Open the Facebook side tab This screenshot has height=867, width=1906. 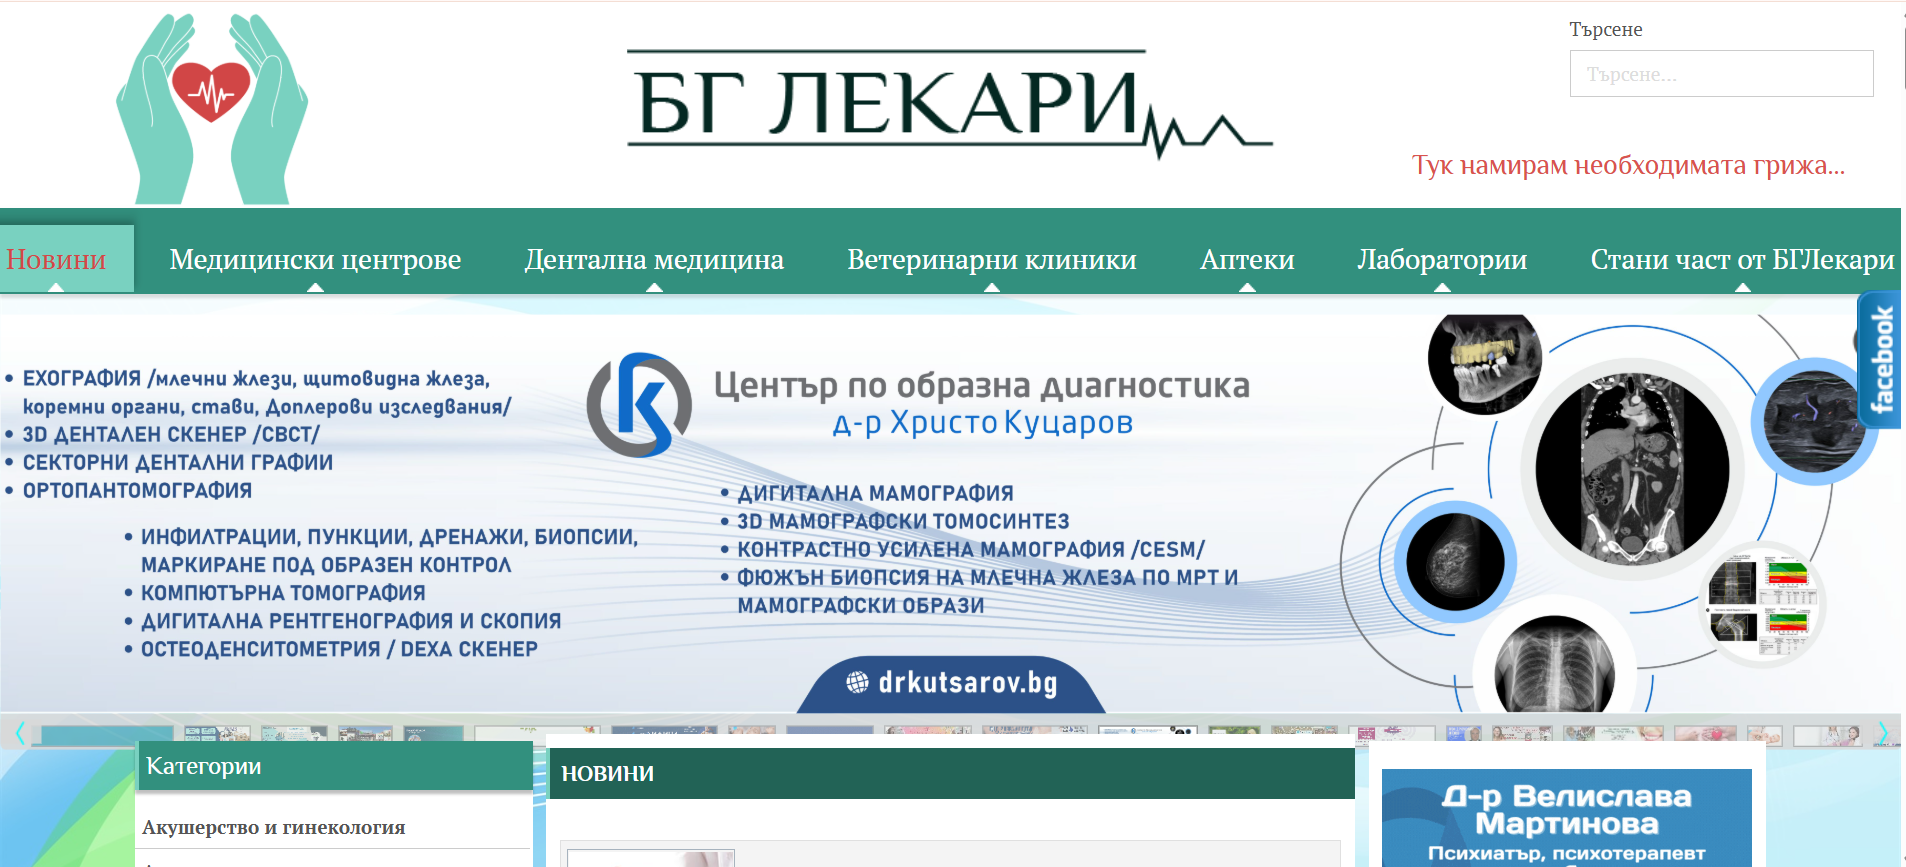[x=1880, y=360]
